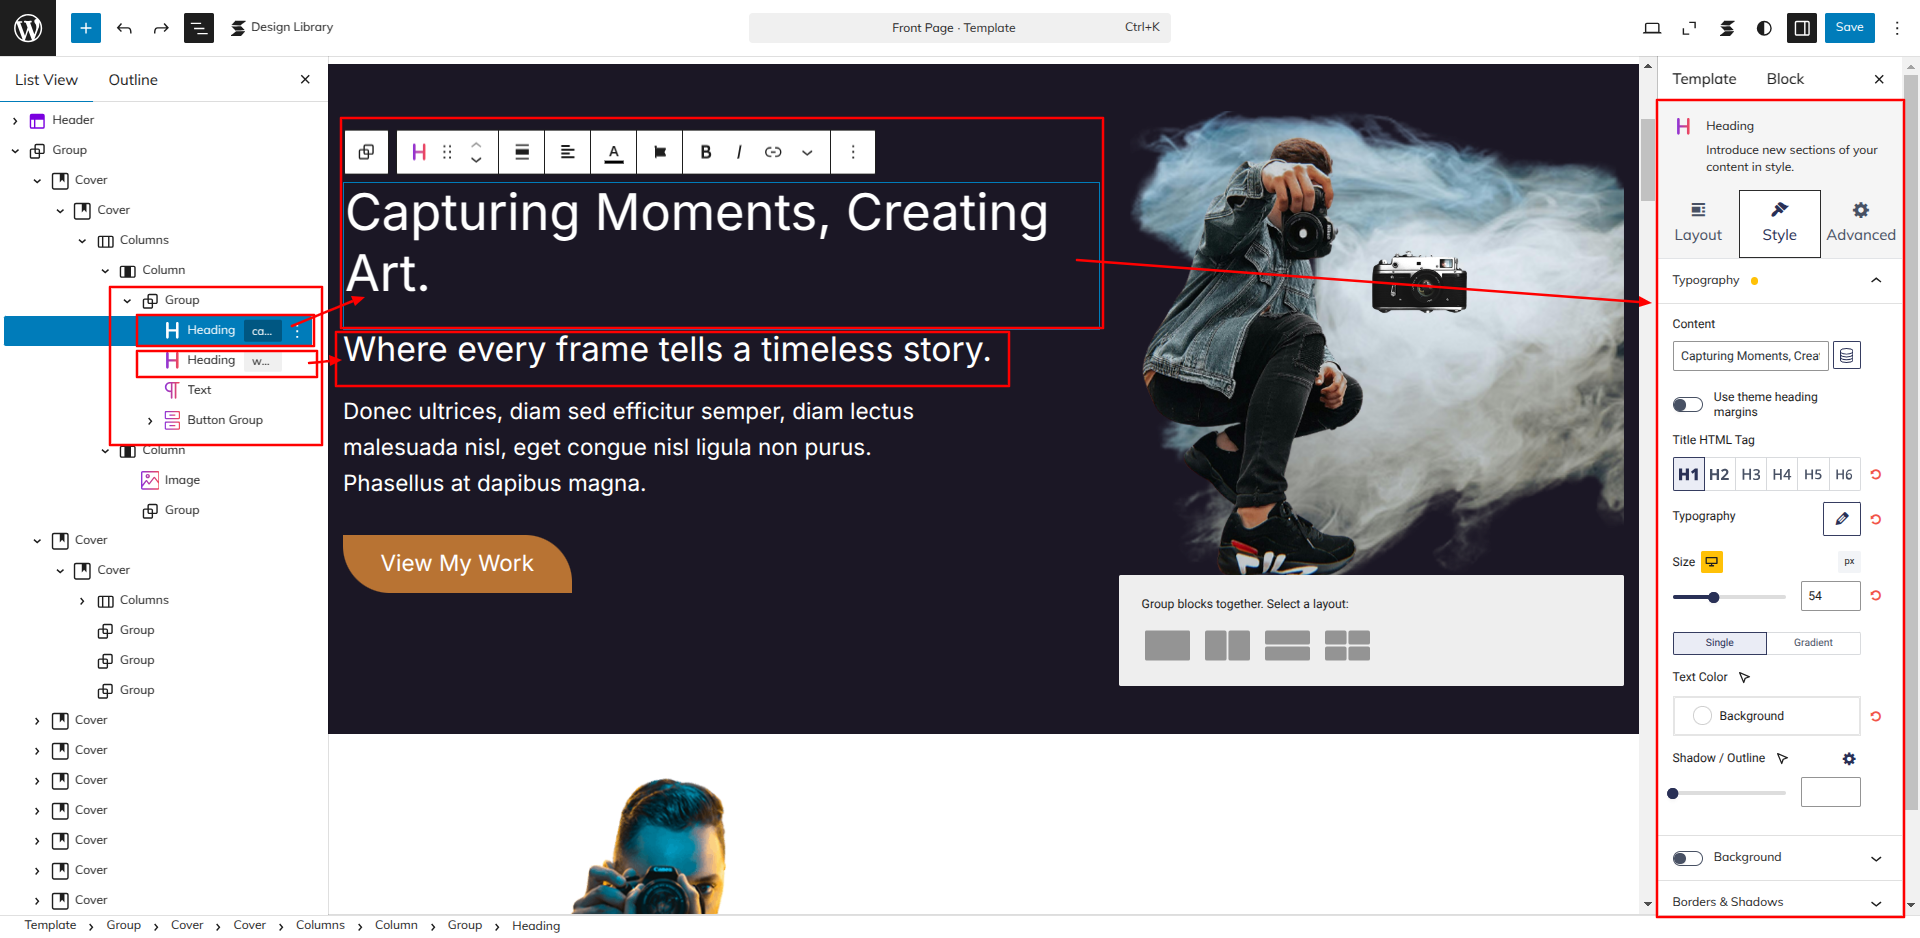
Task: Expand the Button Group tree item
Action: tap(150, 421)
